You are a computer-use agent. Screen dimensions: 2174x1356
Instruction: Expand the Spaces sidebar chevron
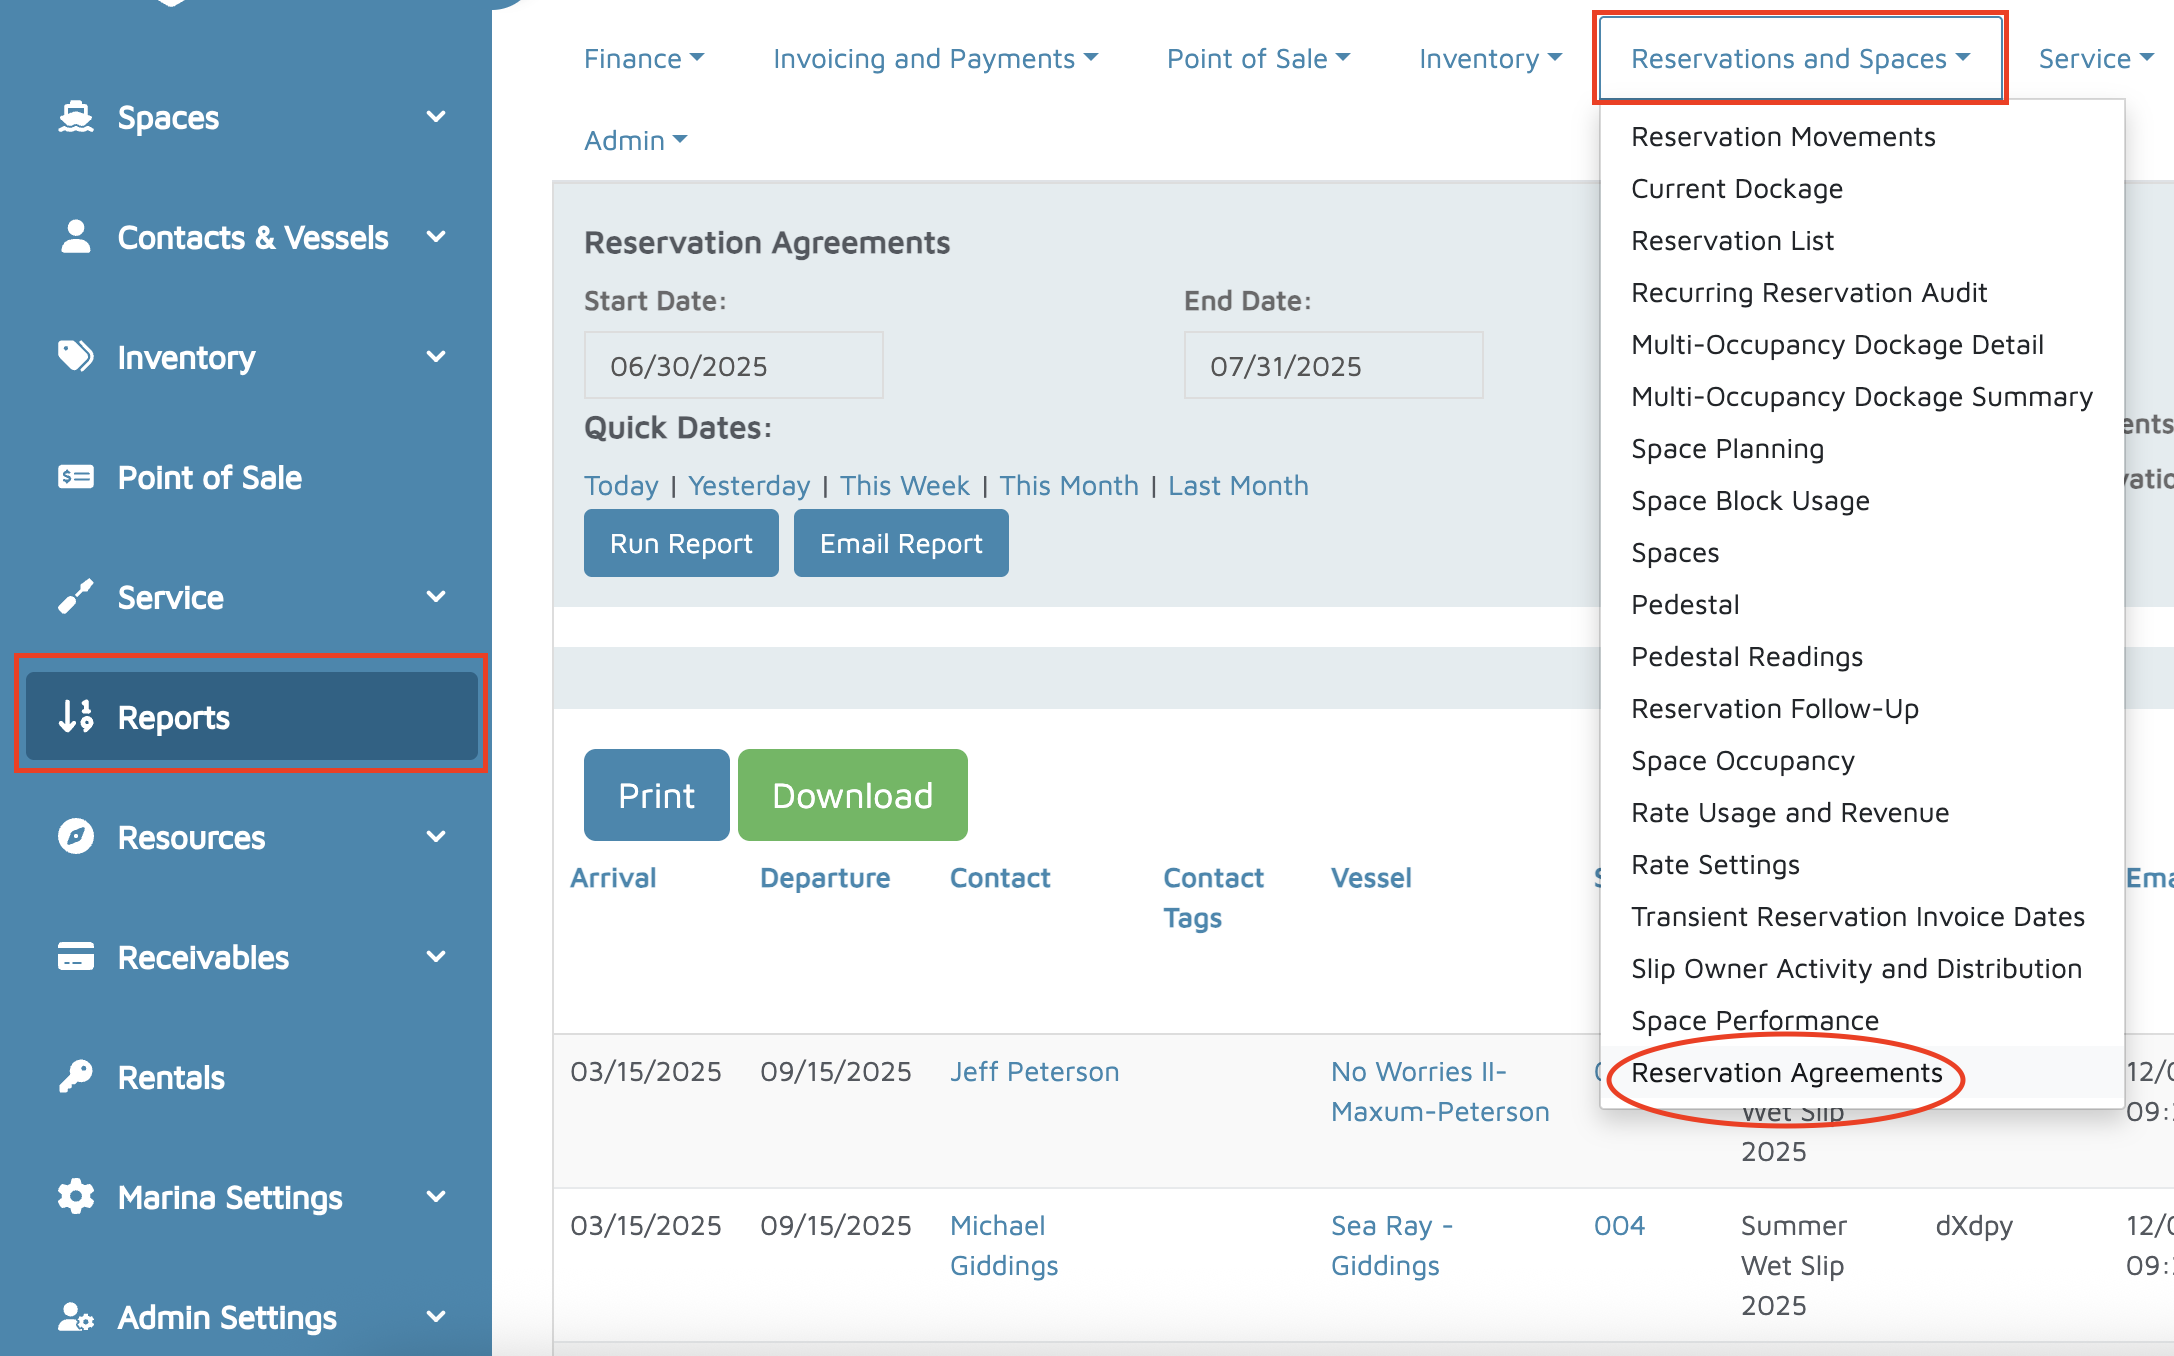pos(436,117)
